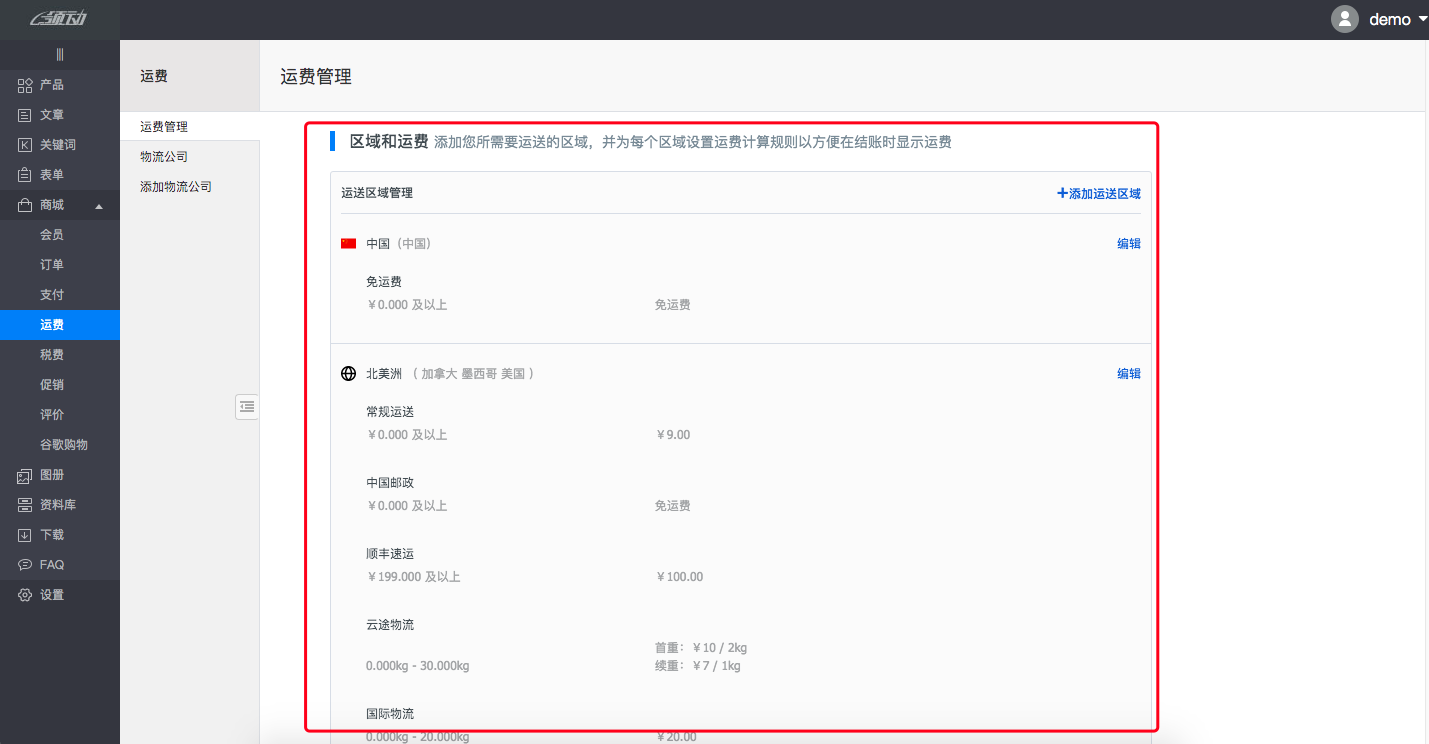Open 谷歌购物 menu item
Screen dimensions: 1429x744
click(x=64, y=445)
